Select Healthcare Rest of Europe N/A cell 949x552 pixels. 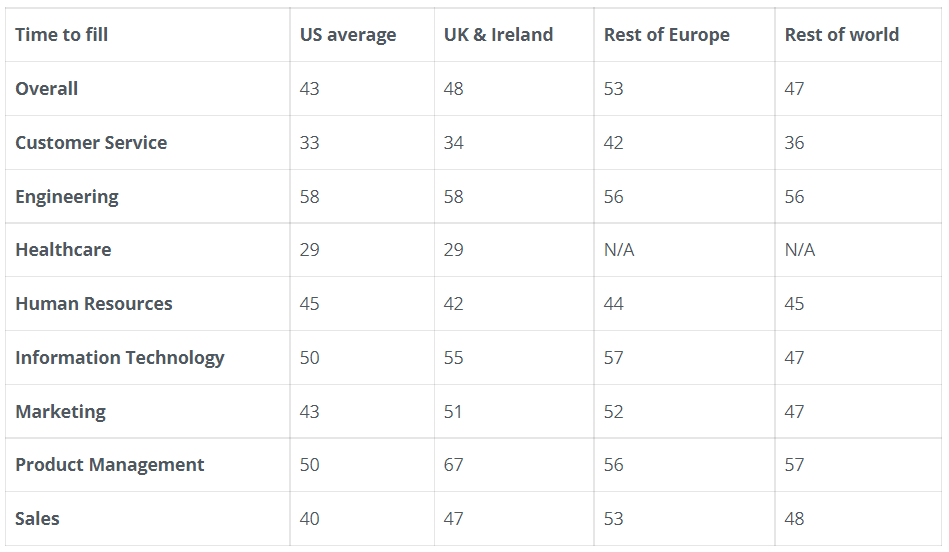point(619,250)
